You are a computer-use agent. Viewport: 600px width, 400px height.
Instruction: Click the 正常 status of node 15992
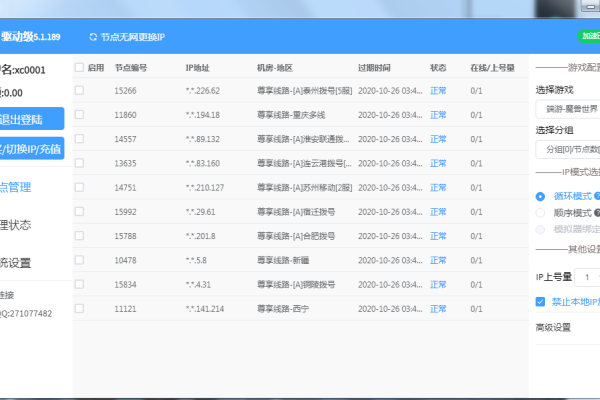point(438,212)
